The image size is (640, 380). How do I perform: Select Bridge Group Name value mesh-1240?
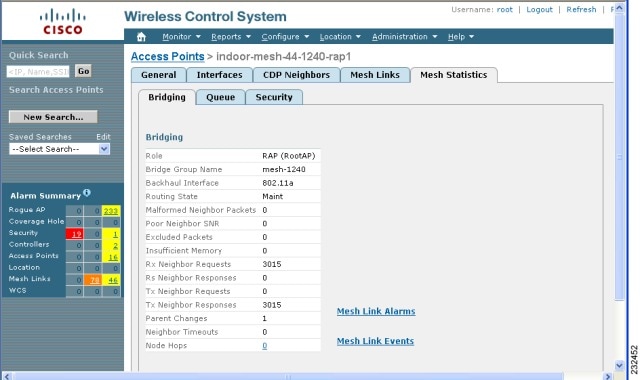pyautogui.click(x=284, y=169)
